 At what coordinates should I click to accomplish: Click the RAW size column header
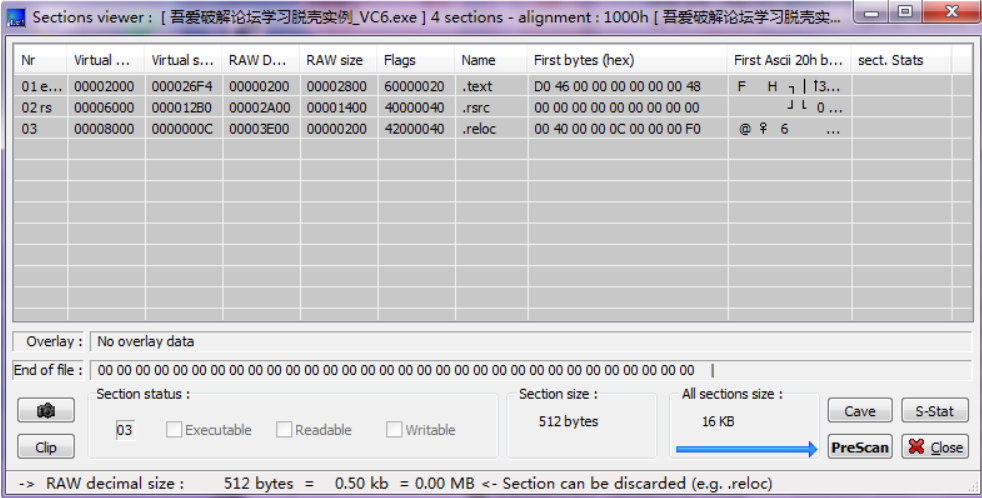point(335,60)
